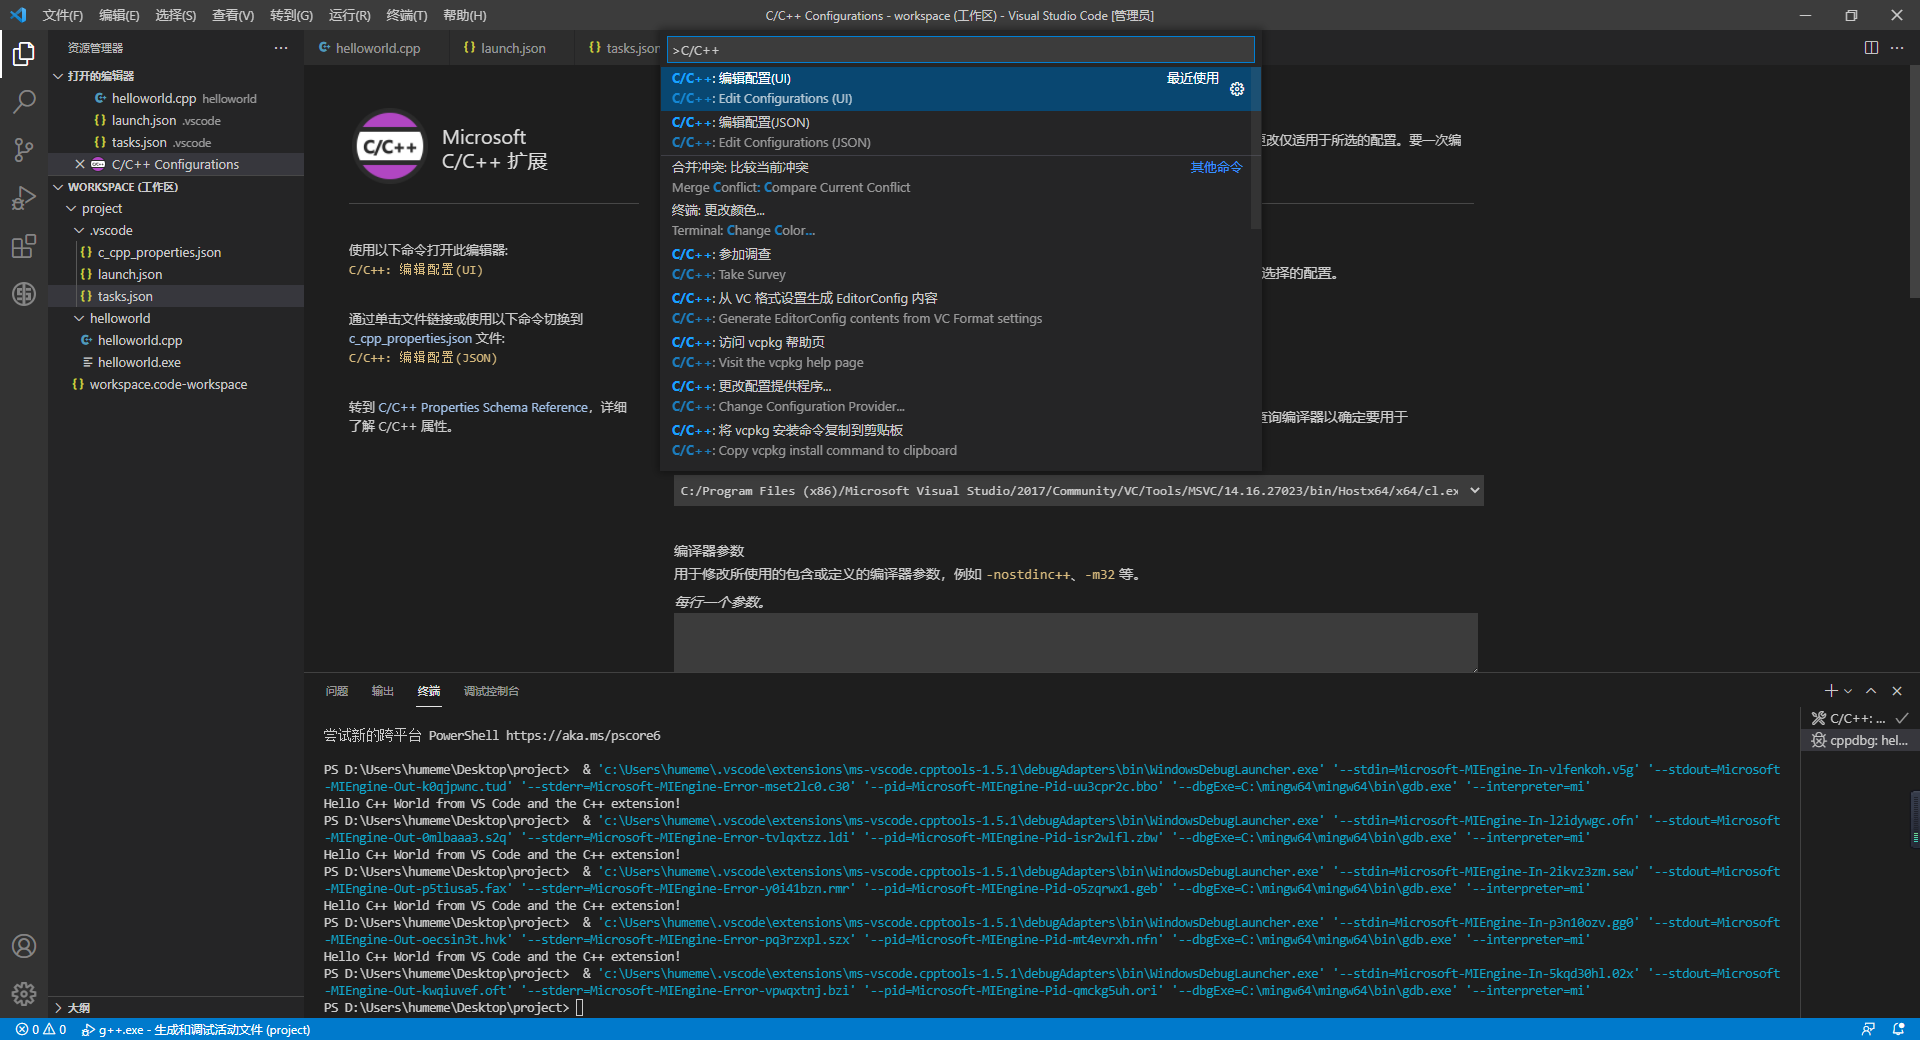Viewport: 1920px width, 1040px height.
Task: Configure keybinding gear for Edit Configurations (UI)
Action: 1237,89
